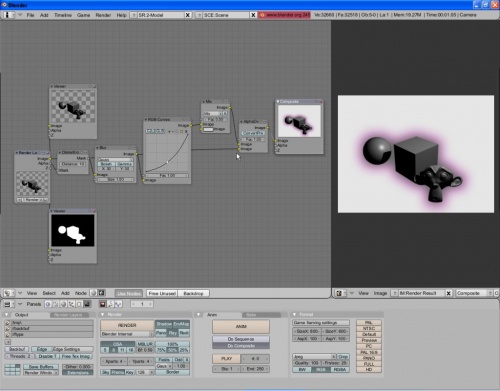This screenshot has height=391, width=500.
Task: Select the Render buttons sub-context icon
Action: 102,304
